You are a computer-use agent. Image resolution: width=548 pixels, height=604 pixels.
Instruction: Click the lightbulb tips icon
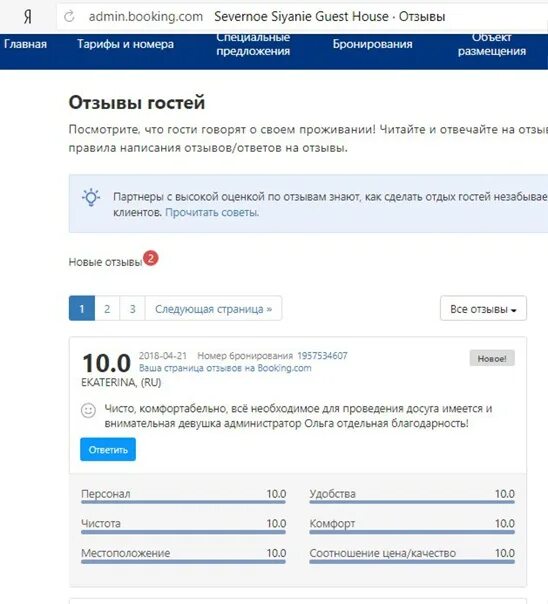click(x=91, y=198)
